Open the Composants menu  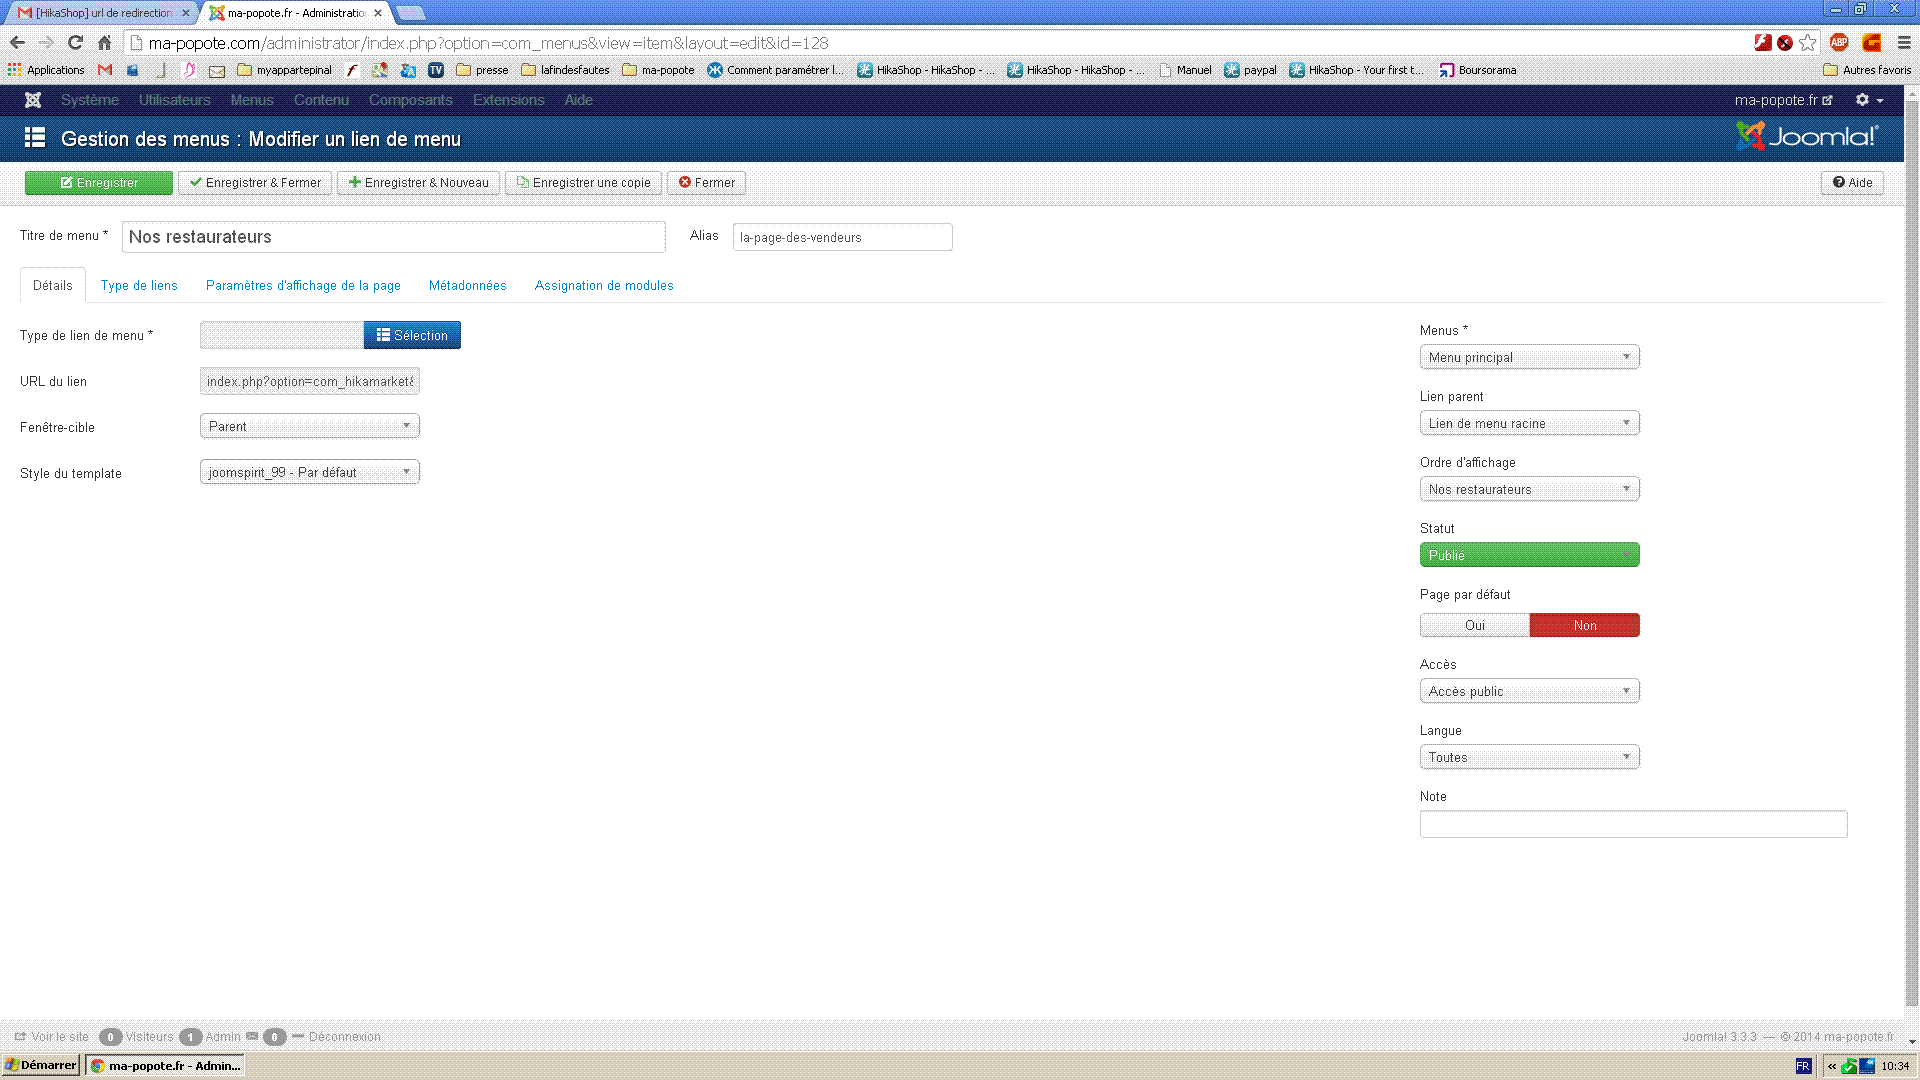click(x=410, y=100)
